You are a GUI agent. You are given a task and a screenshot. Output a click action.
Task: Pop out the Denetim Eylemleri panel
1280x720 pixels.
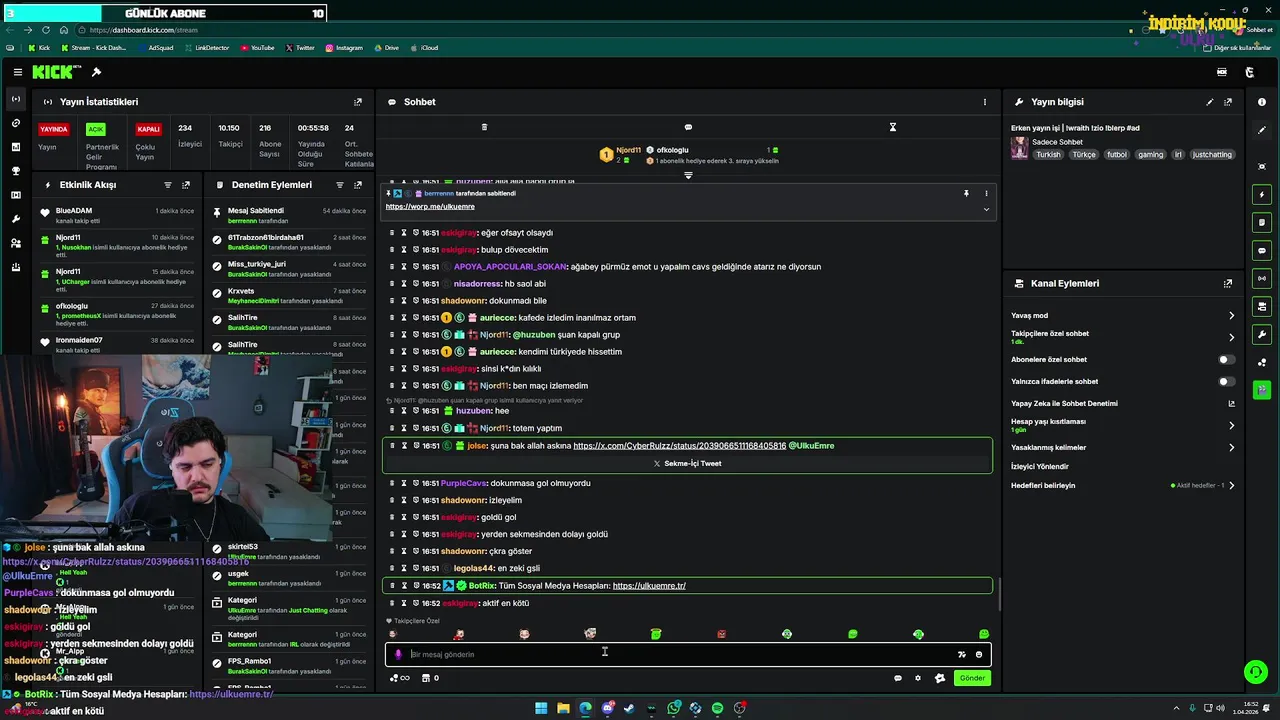[358, 185]
